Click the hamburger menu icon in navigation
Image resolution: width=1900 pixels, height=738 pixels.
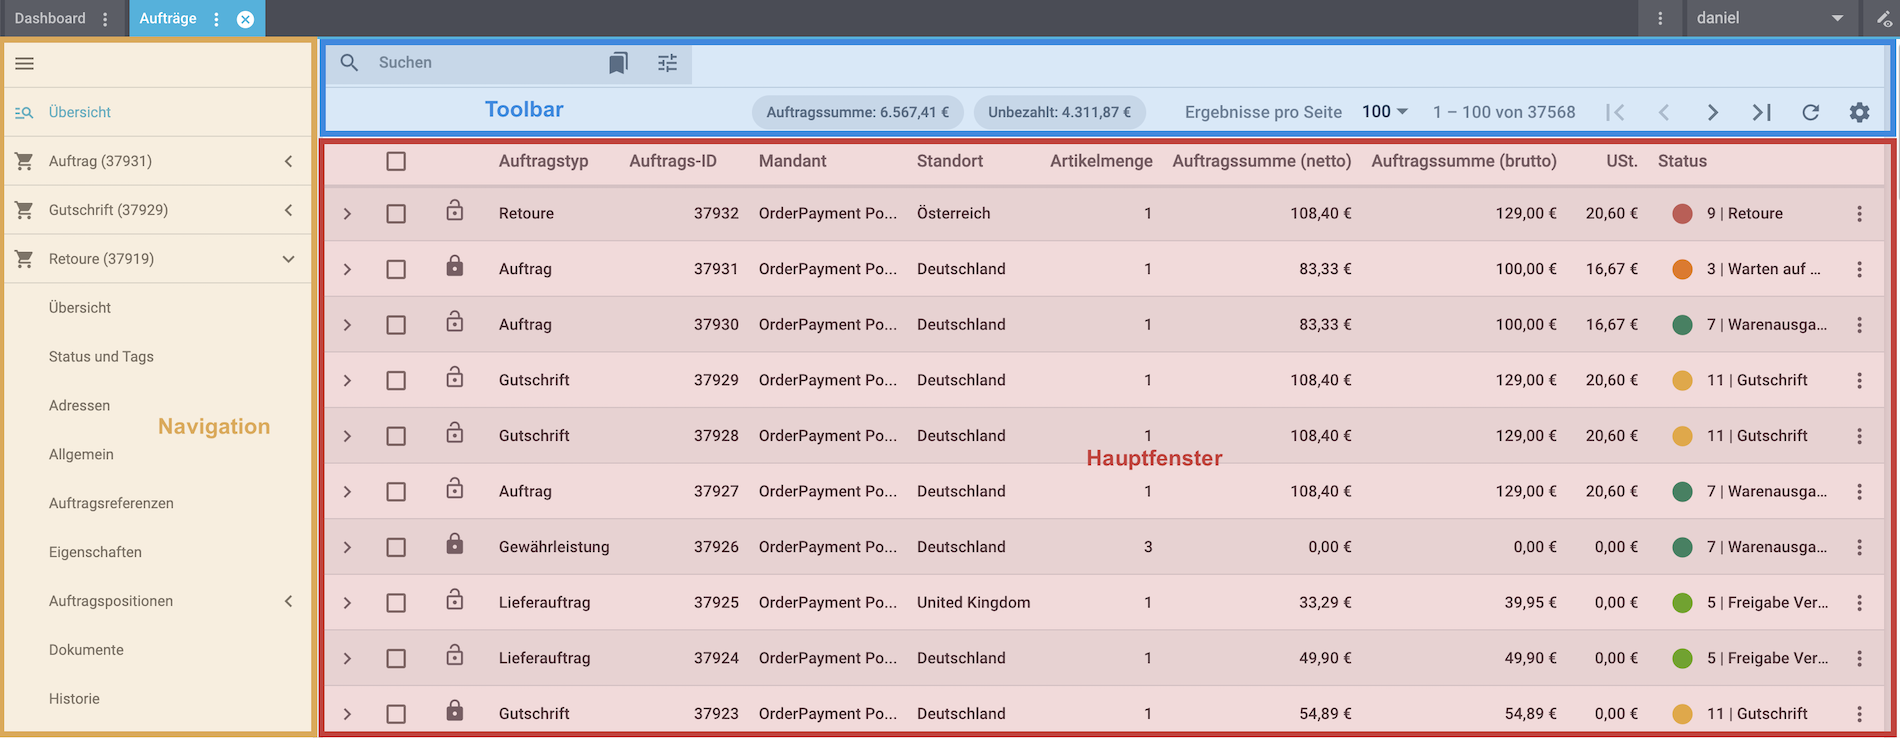[25, 64]
